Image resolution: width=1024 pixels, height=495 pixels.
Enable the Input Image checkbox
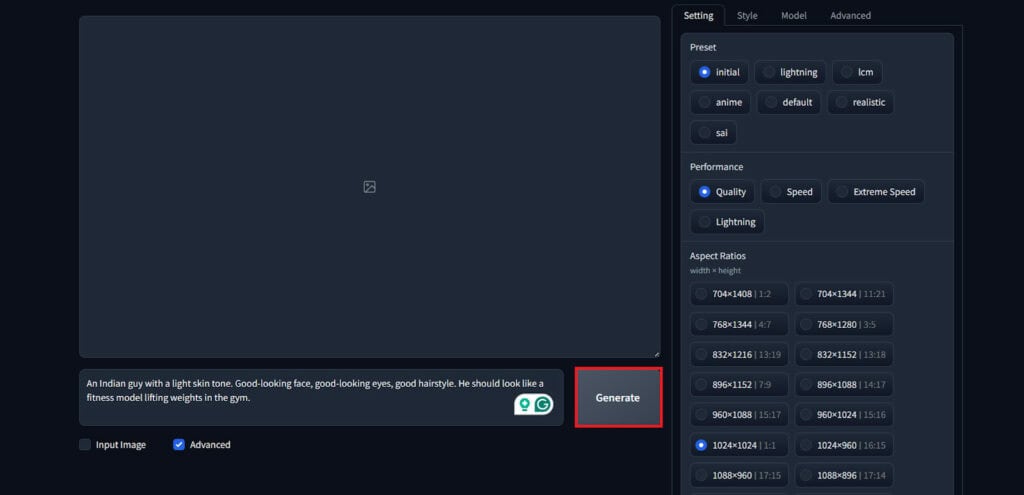(x=85, y=445)
